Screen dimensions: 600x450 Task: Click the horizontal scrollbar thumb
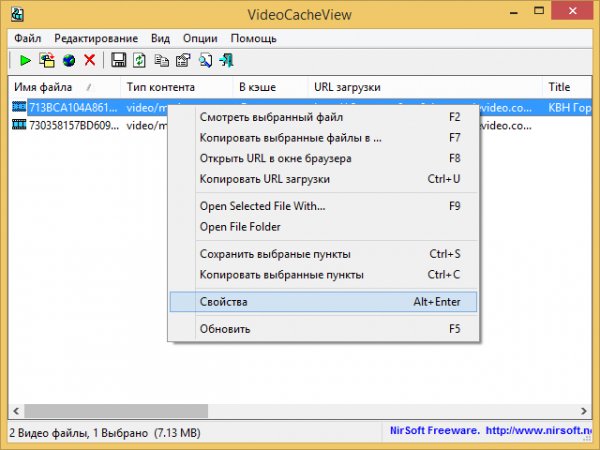point(116,411)
